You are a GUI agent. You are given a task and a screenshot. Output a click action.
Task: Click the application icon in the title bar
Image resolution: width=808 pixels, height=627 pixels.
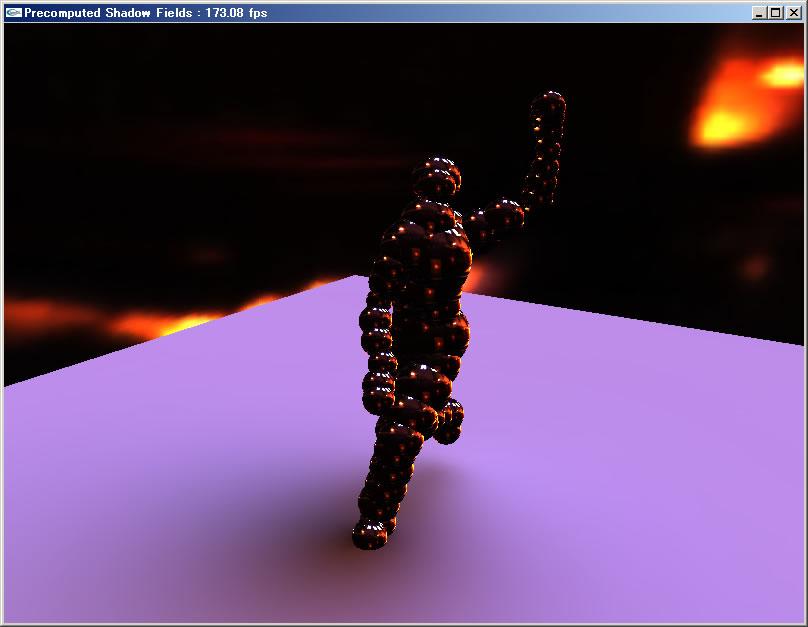pos(14,12)
